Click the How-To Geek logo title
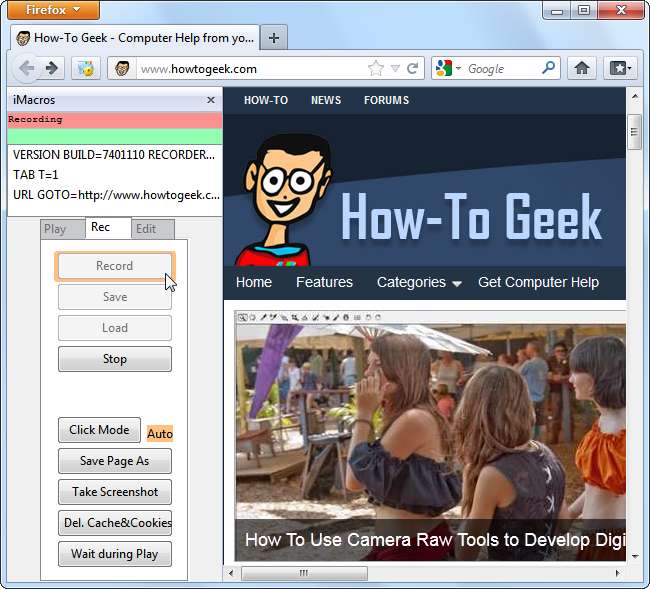 click(472, 217)
